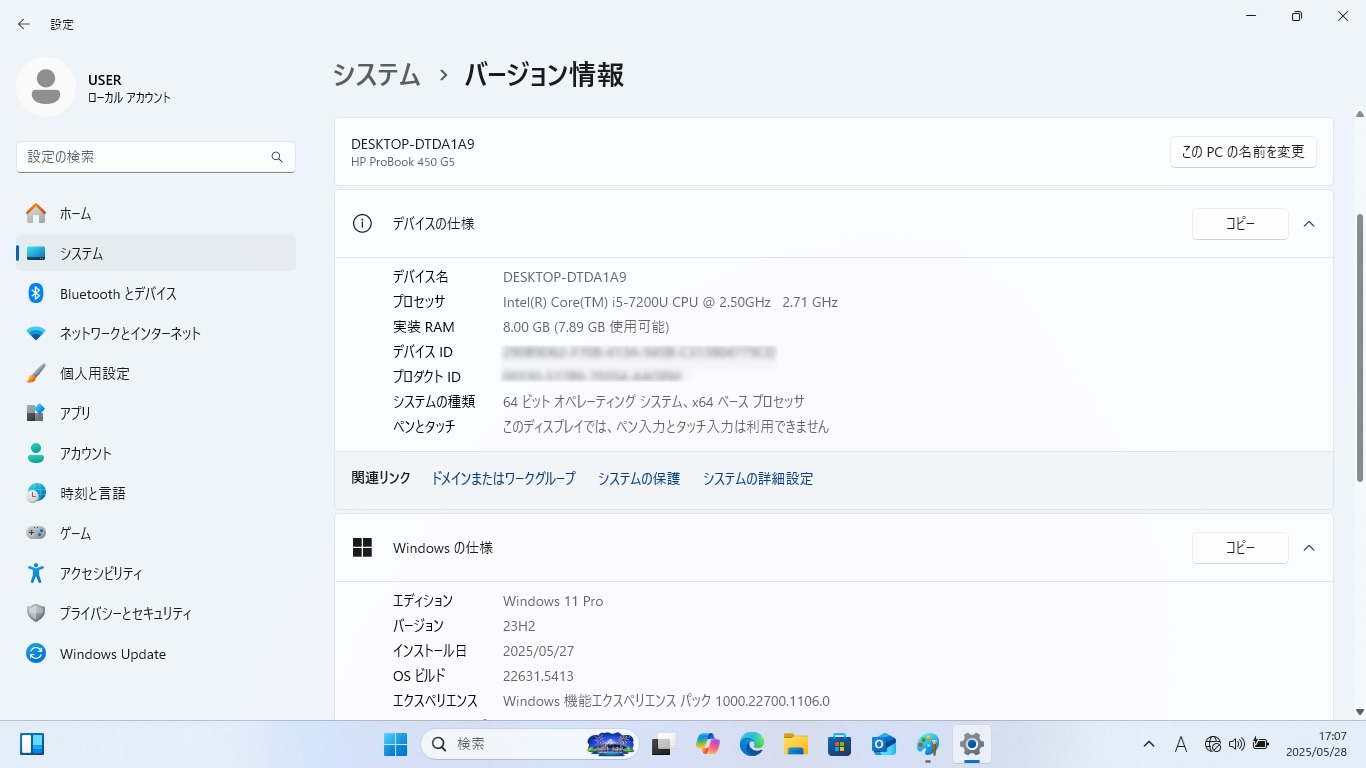Open File Explorer from the taskbar
The height and width of the screenshot is (768, 1366).
click(796, 744)
